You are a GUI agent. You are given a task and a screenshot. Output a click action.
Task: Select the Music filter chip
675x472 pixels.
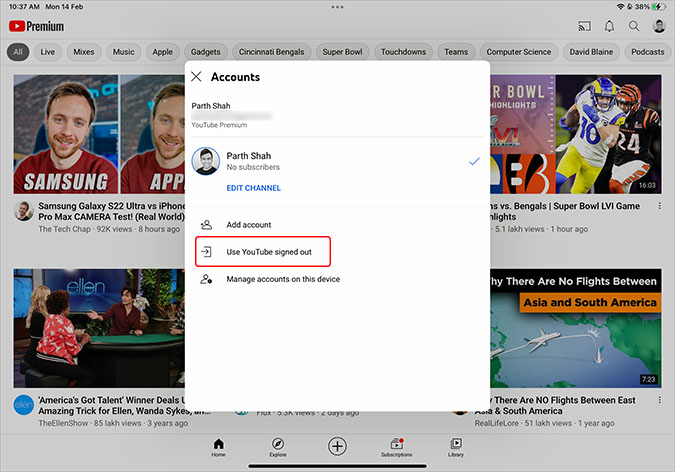124,52
